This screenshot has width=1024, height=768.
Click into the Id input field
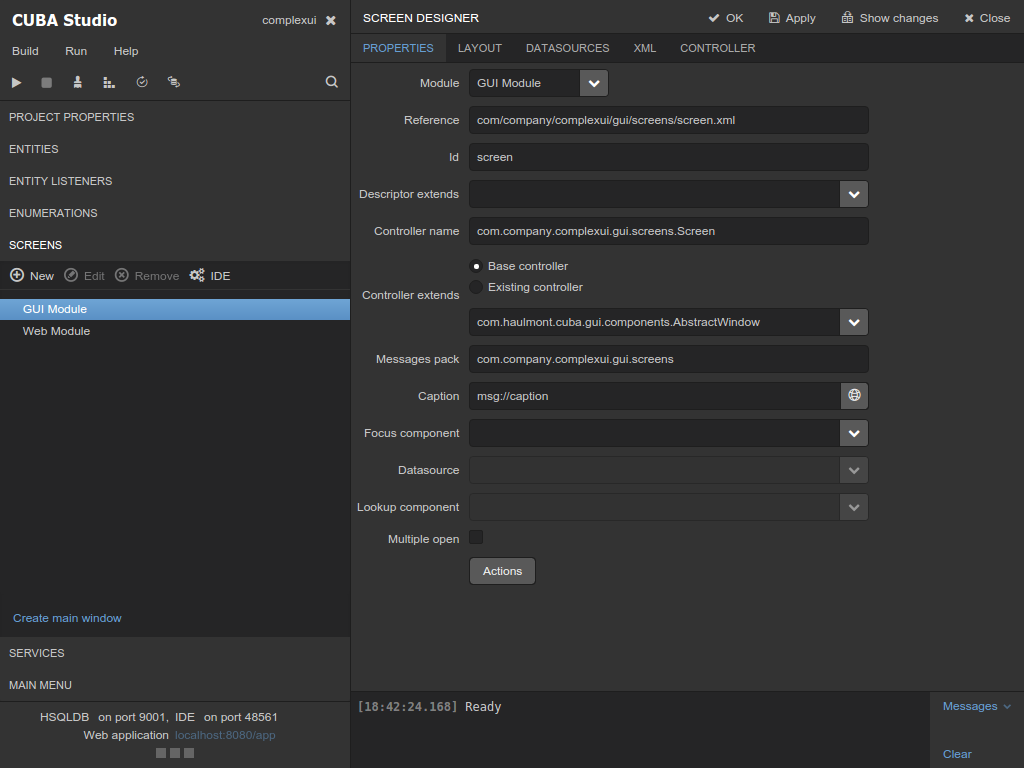668,157
